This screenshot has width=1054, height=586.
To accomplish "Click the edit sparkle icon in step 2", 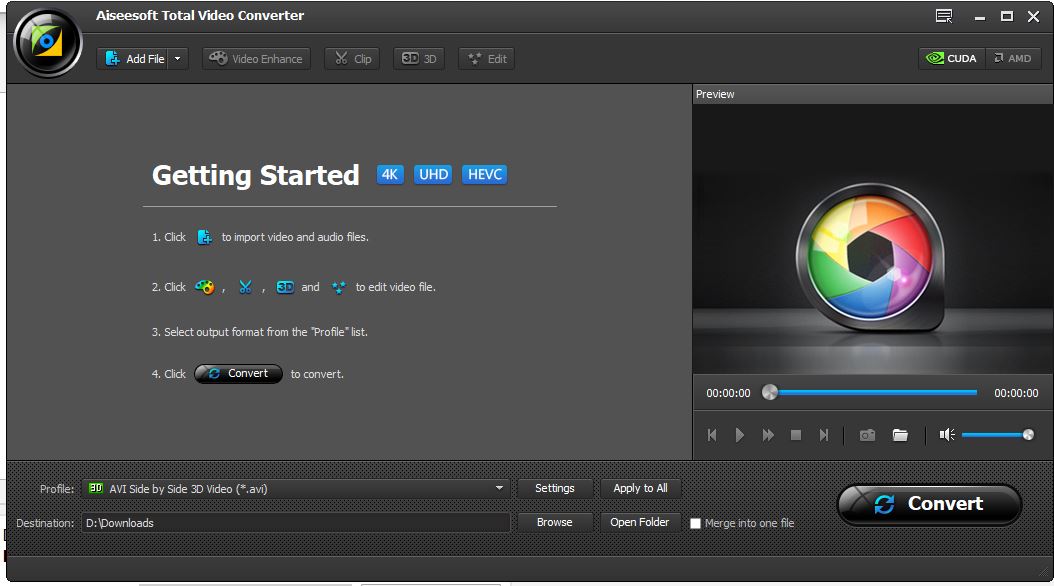I will point(339,287).
